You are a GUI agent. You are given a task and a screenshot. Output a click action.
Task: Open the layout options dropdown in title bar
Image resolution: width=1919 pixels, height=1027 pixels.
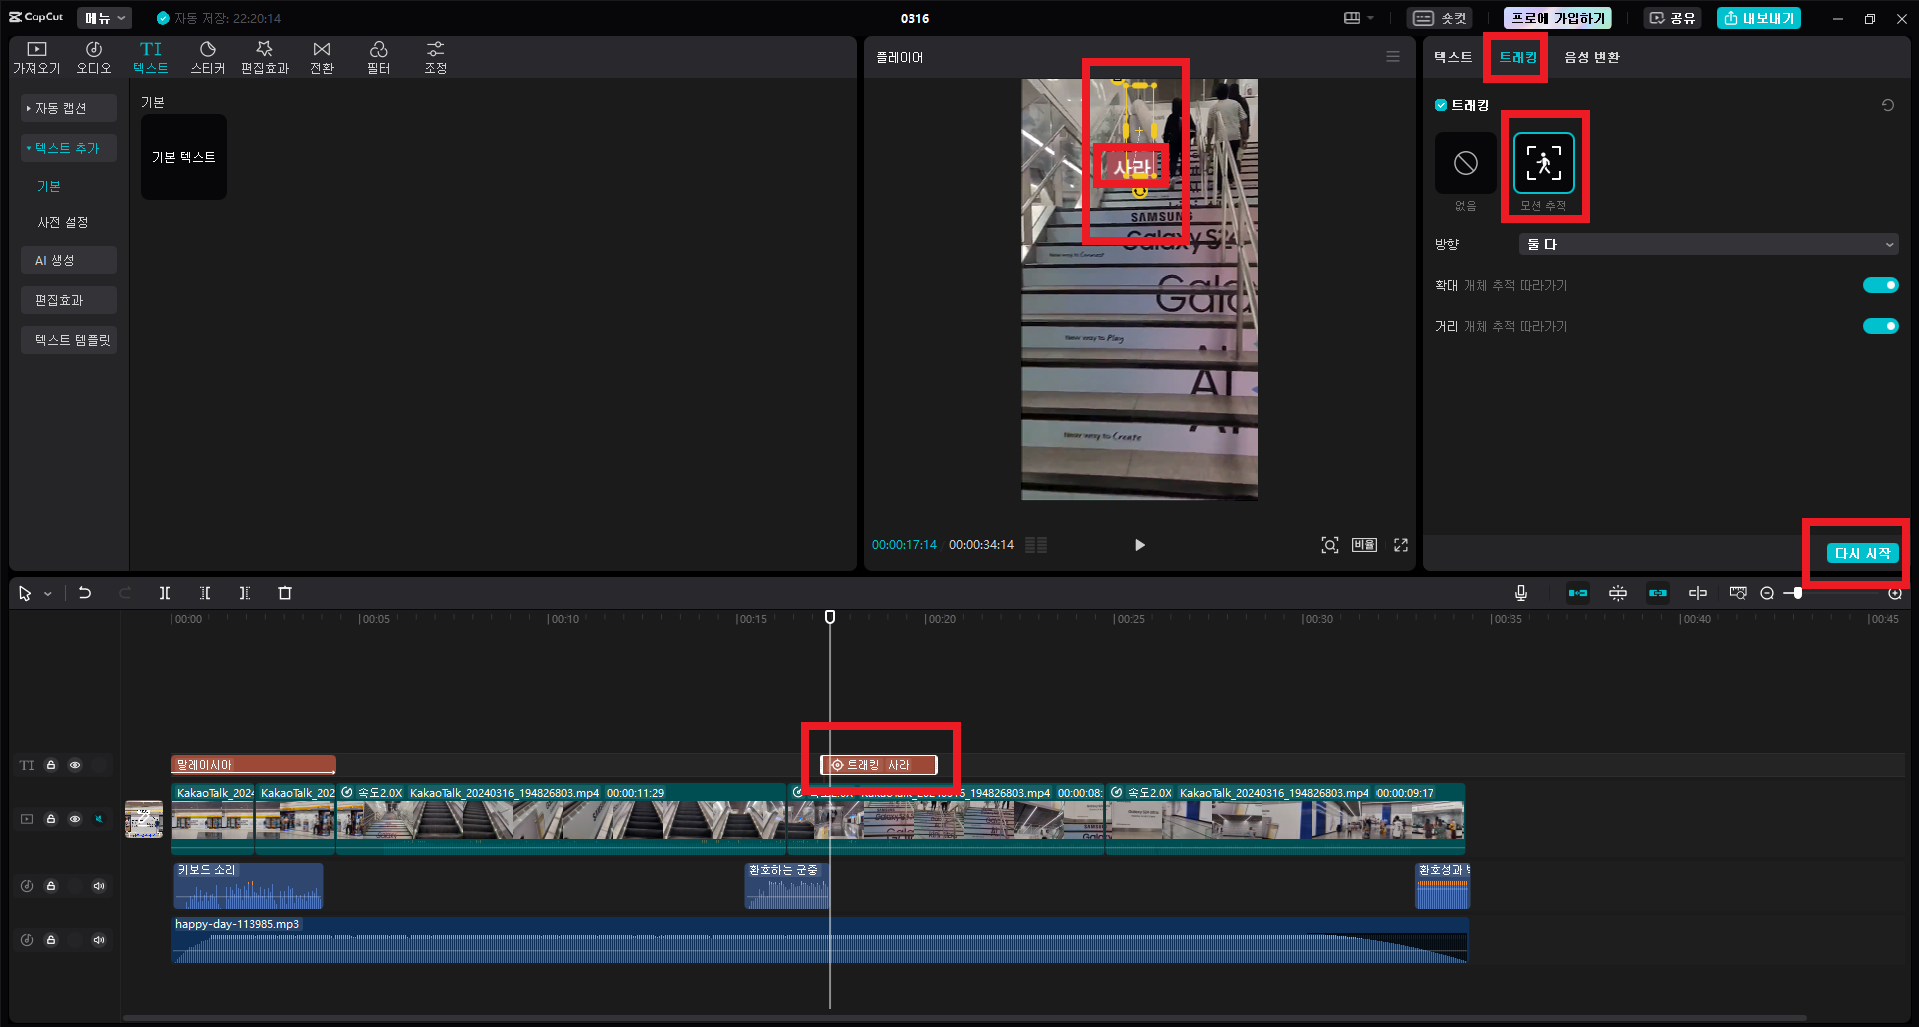[x=1359, y=18]
